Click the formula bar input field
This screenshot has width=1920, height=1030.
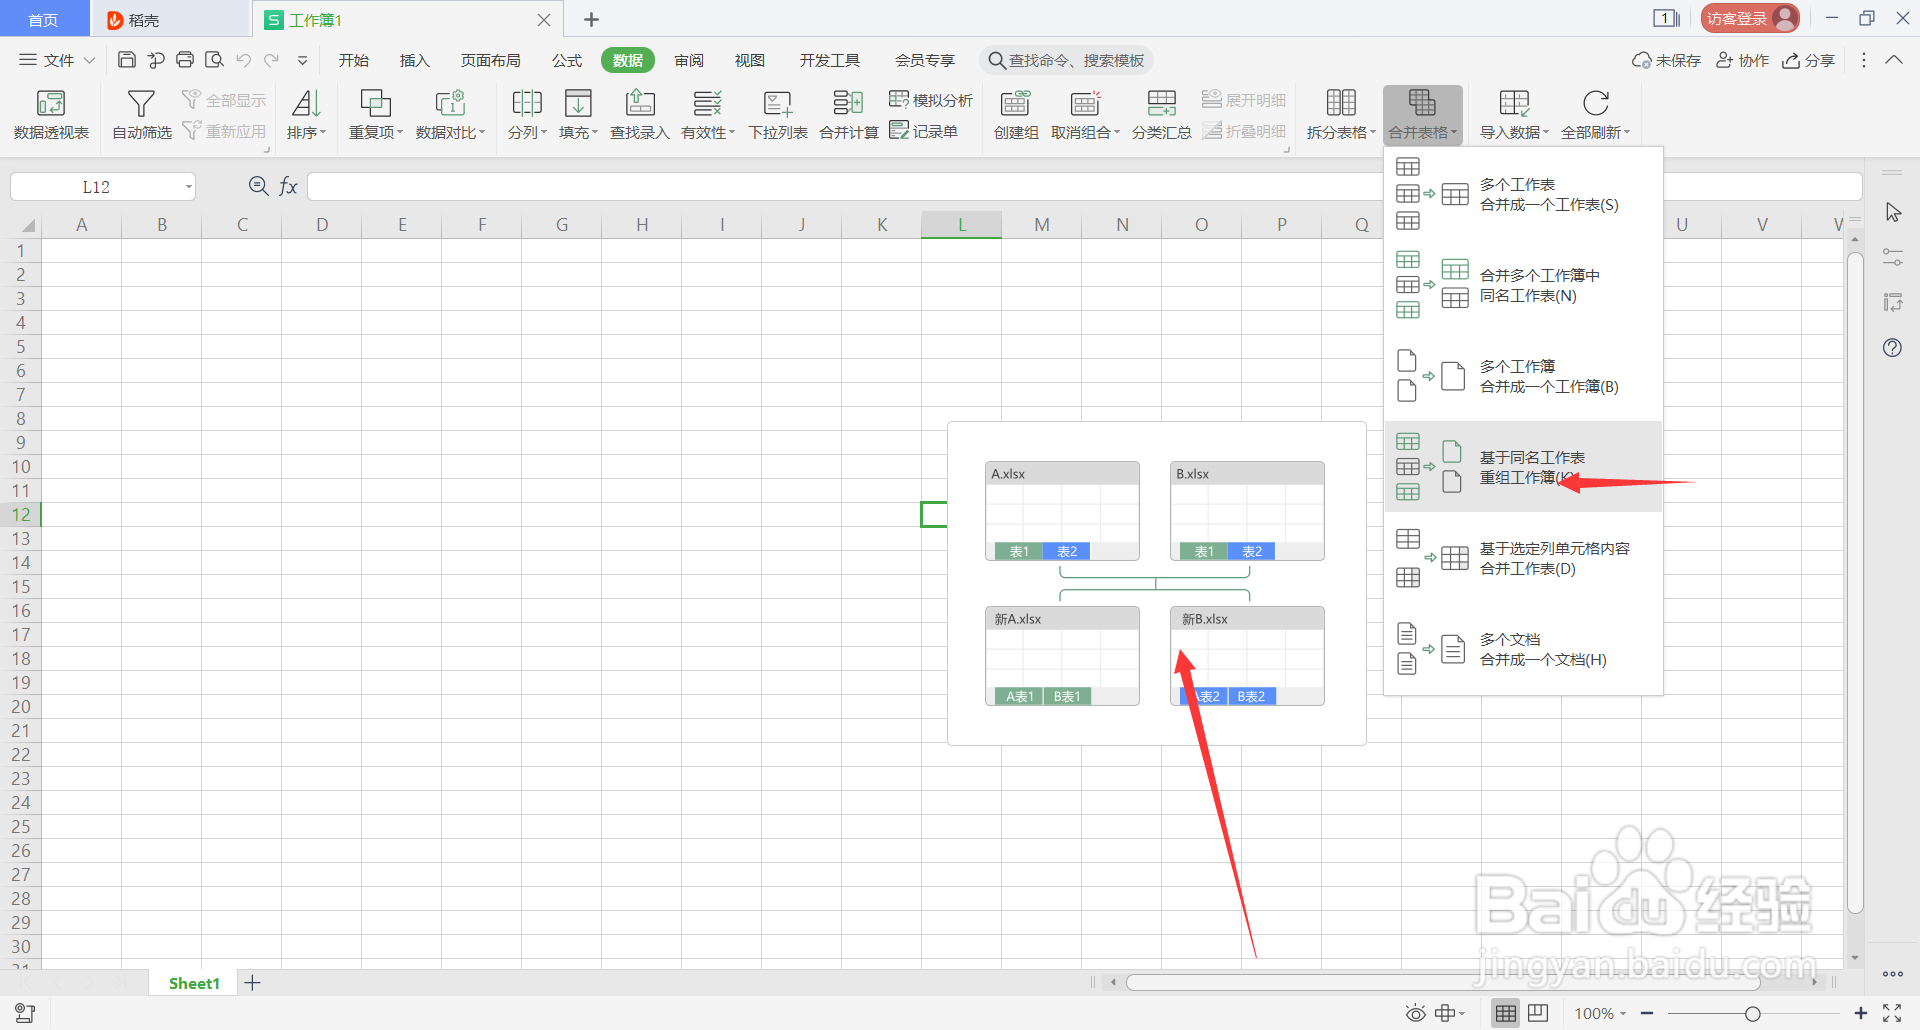tap(1084, 186)
